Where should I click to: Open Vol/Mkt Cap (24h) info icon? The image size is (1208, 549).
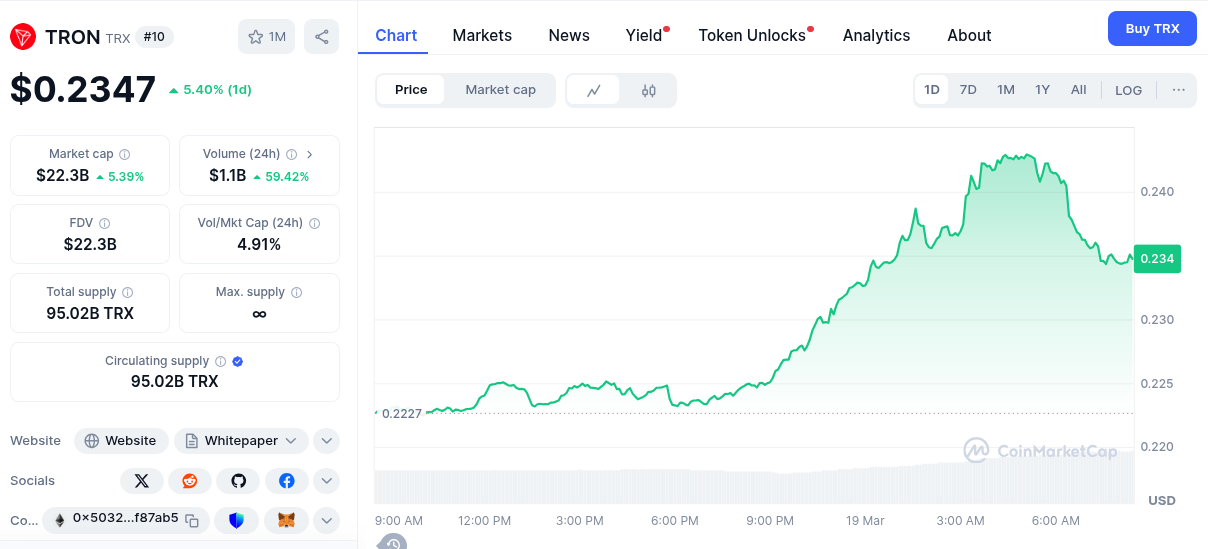314,223
